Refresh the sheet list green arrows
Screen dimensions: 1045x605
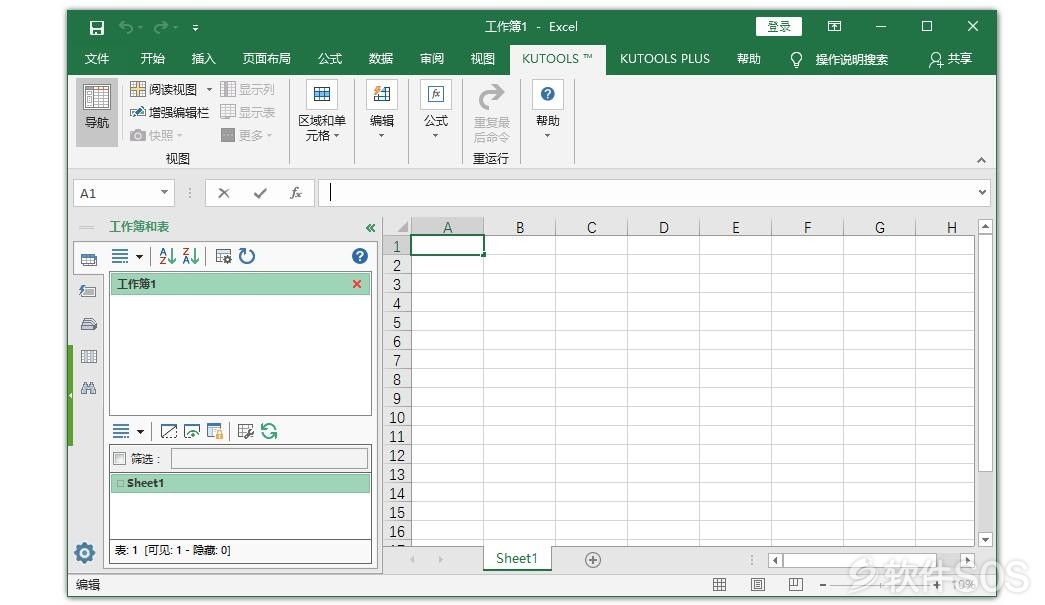(269, 432)
